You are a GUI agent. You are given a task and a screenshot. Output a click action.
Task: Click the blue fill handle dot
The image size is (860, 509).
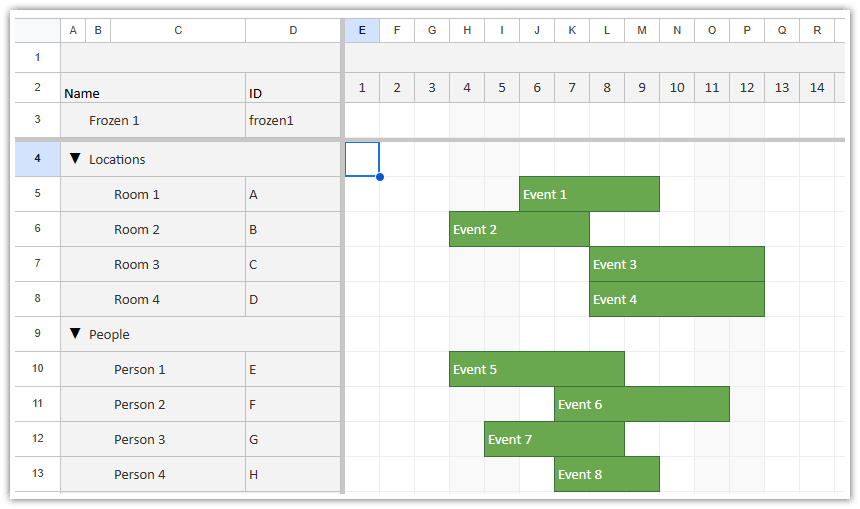pyautogui.click(x=380, y=177)
